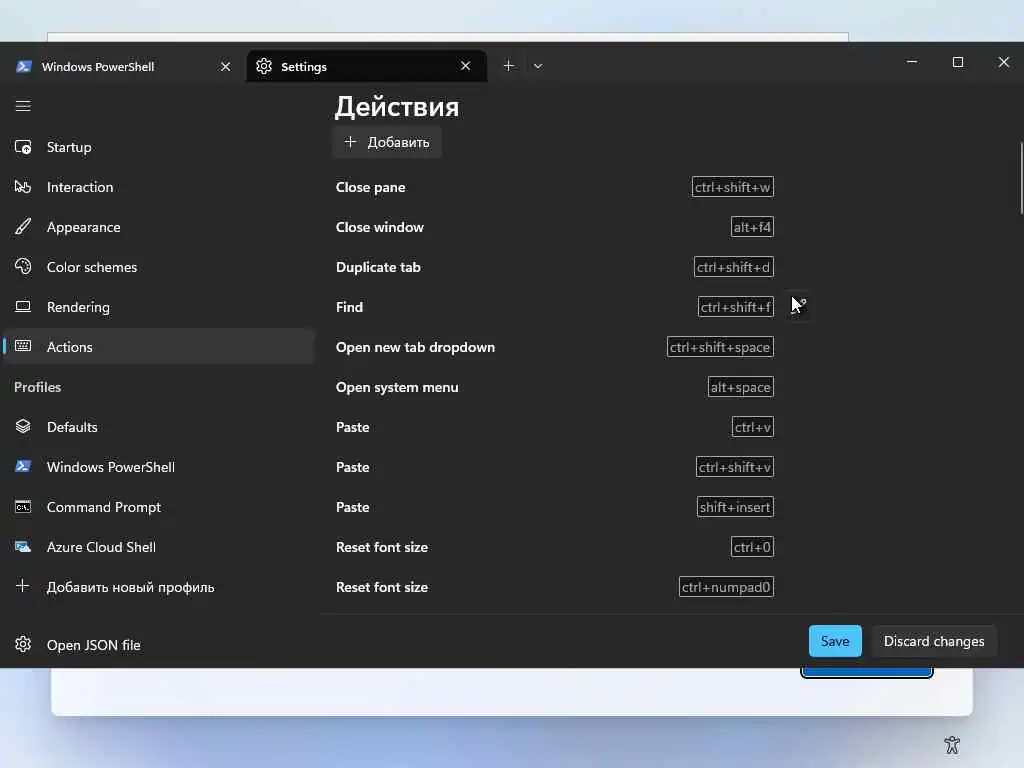Open the Appearance settings page
This screenshot has width=1024, height=768.
pyautogui.click(x=159, y=227)
